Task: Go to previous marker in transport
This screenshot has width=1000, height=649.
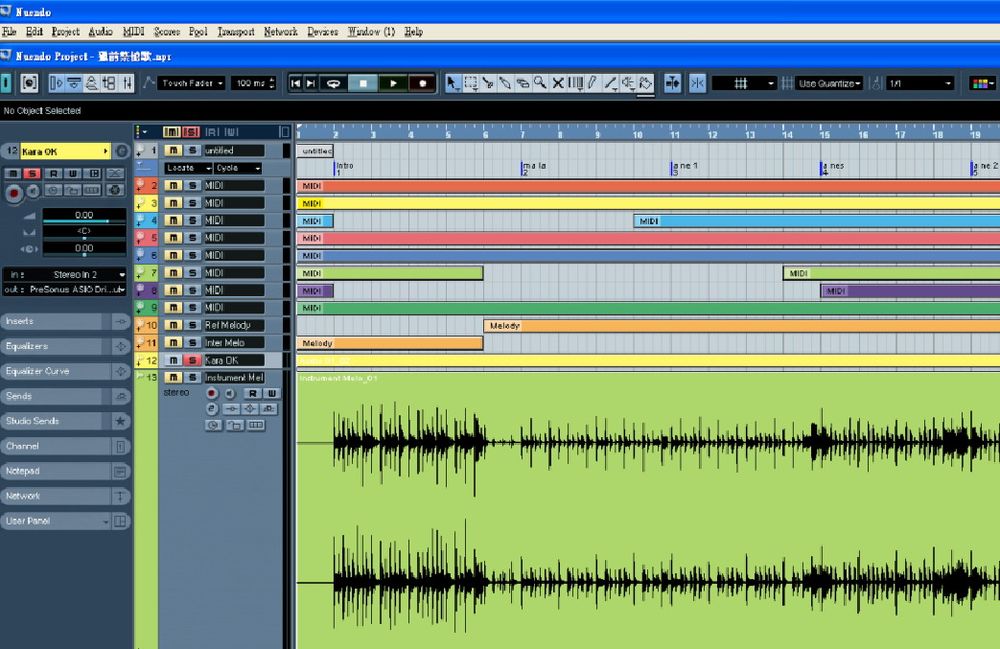Action: click(x=295, y=83)
